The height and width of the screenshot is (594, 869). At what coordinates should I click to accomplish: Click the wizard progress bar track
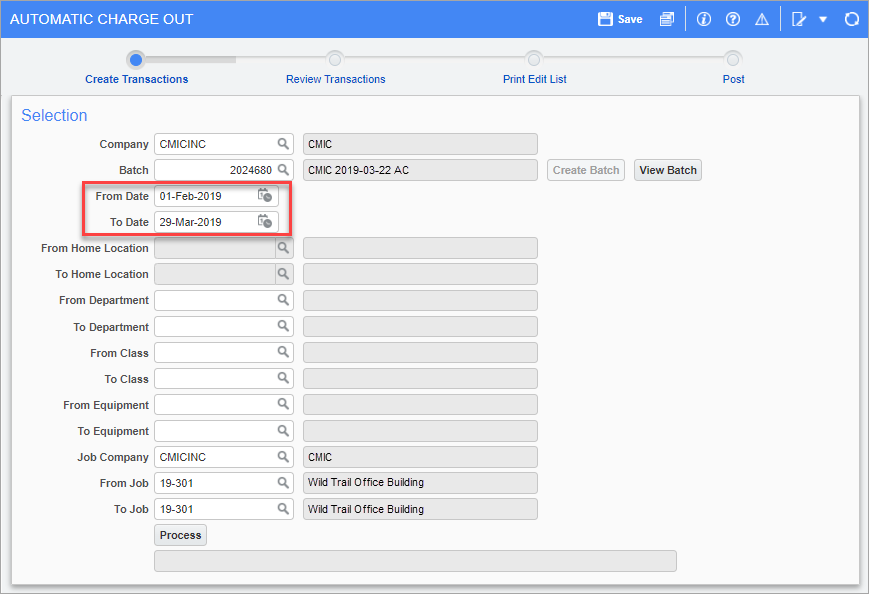coord(434,59)
